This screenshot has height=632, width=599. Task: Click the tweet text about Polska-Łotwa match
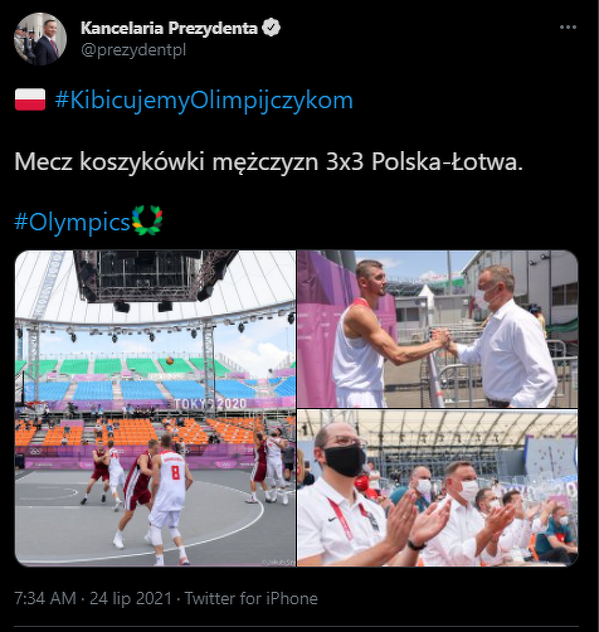click(268, 162)
